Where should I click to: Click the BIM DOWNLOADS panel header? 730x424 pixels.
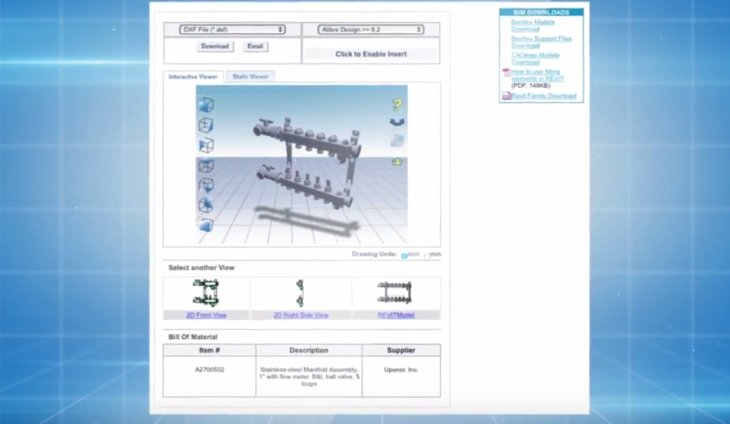(x=541, y=12)
